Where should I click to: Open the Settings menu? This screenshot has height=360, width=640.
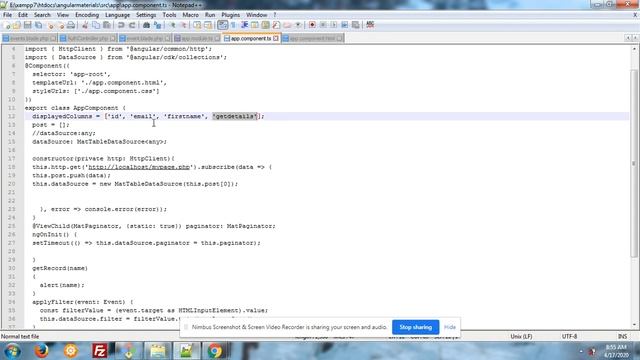146,15
